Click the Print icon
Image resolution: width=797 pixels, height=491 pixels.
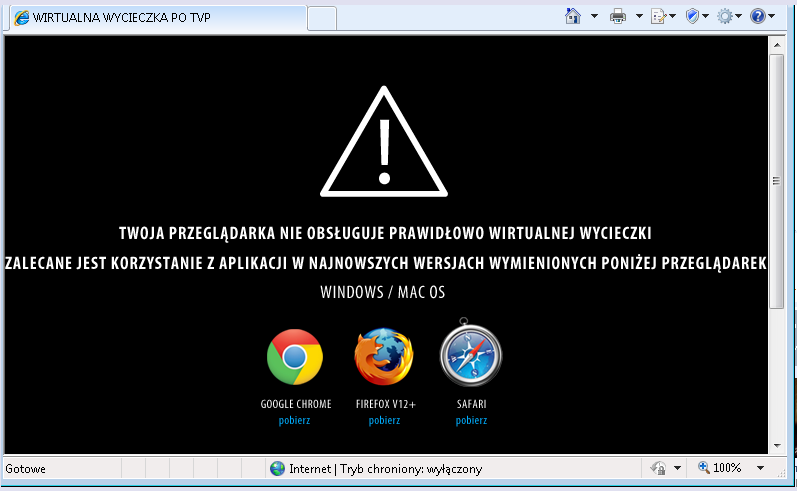[618, 16]
